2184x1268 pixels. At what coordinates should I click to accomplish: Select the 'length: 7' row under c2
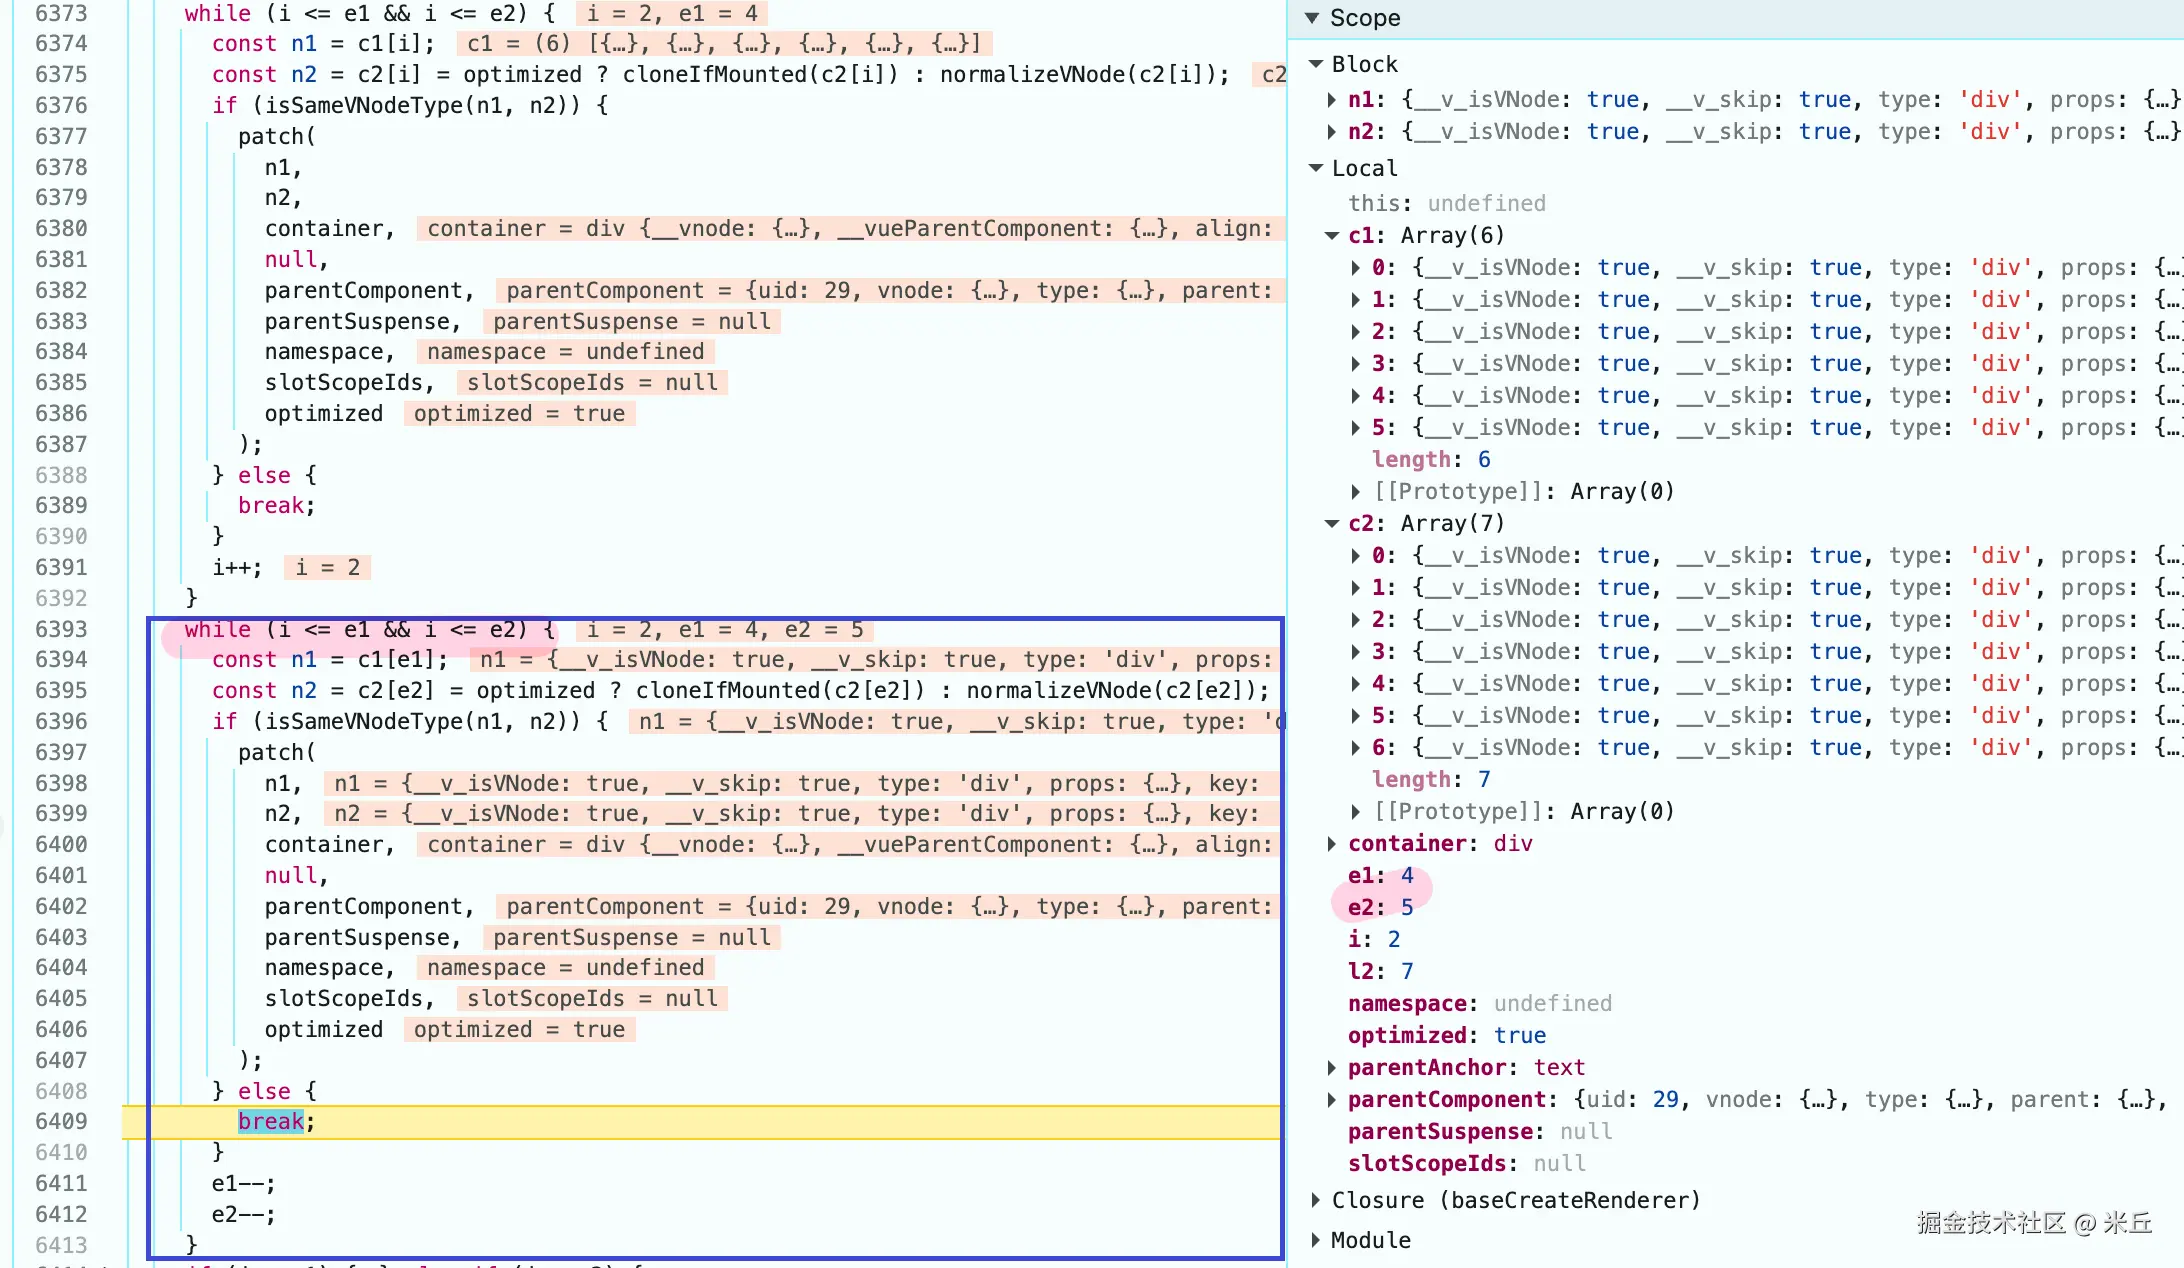pos(1431,780)
